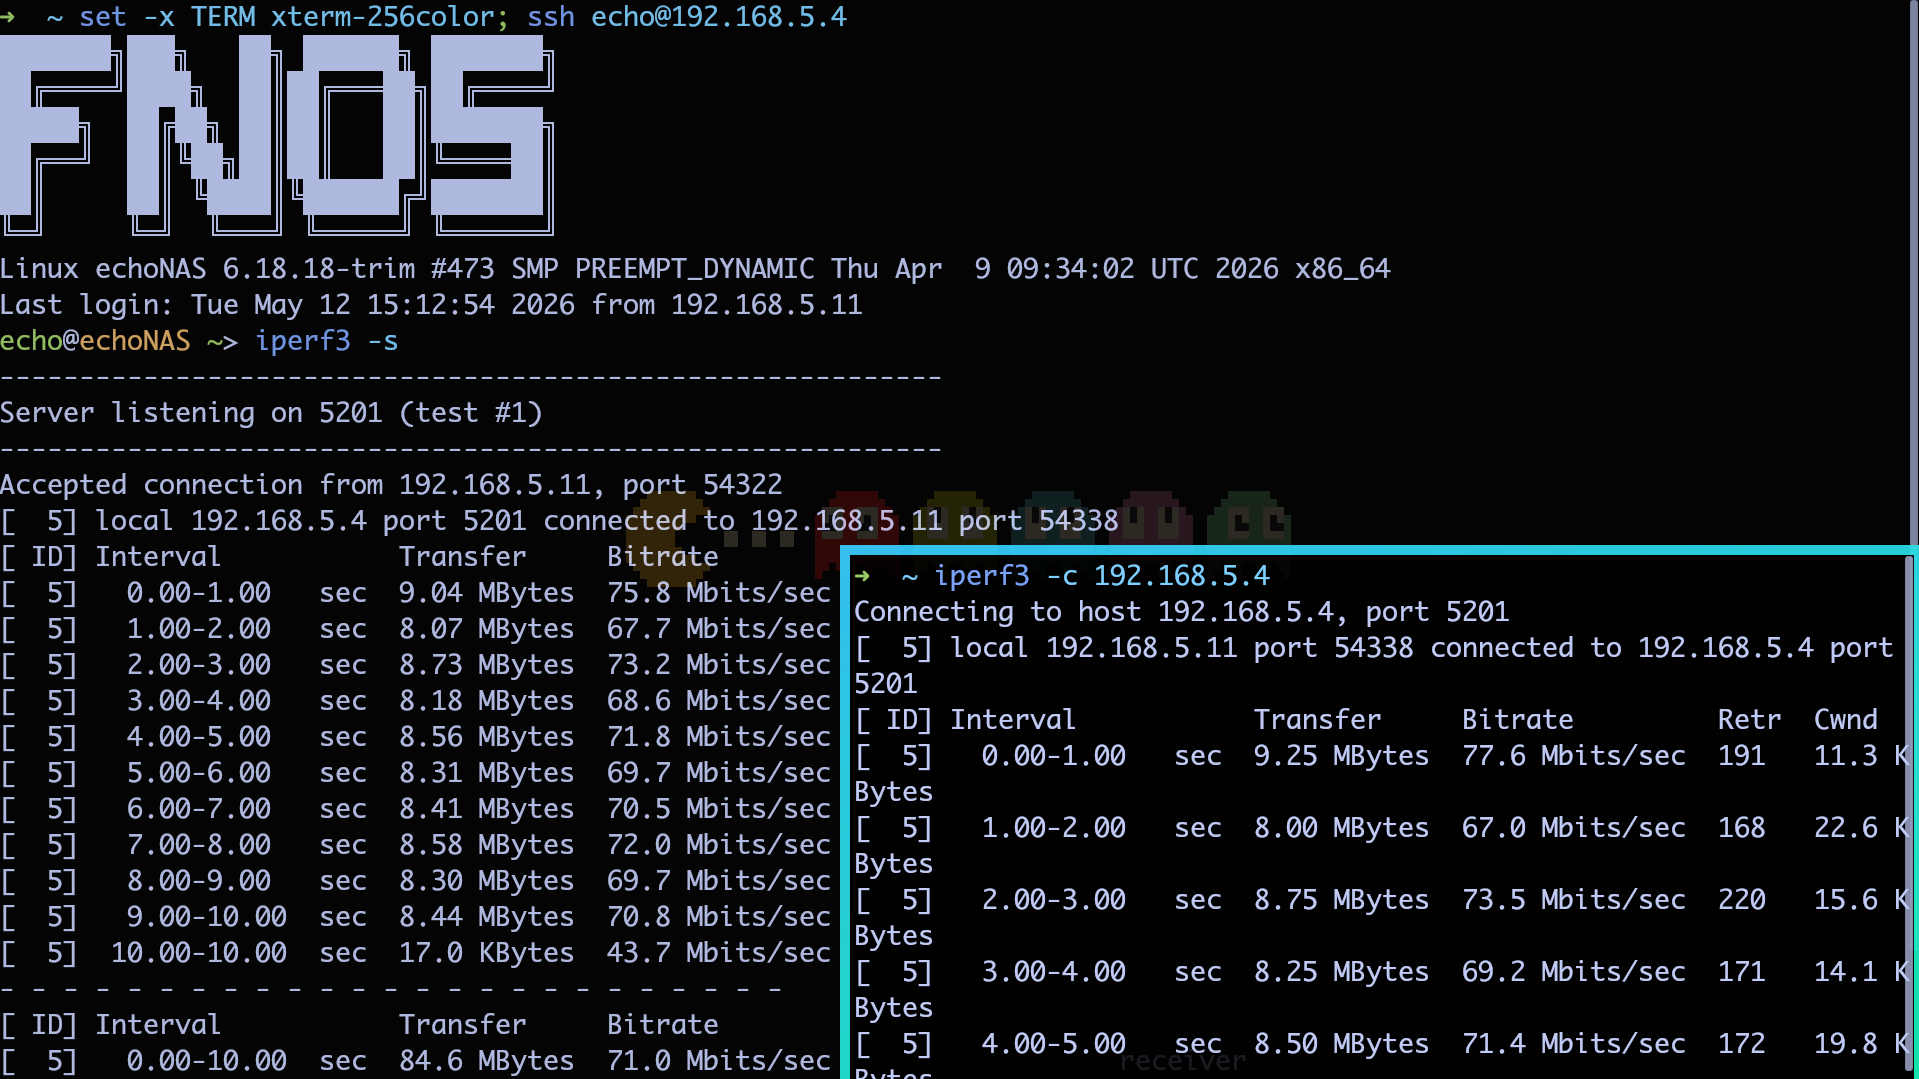
Task: Click the 'Last login: Tue May 12' line
Action: 431,305
